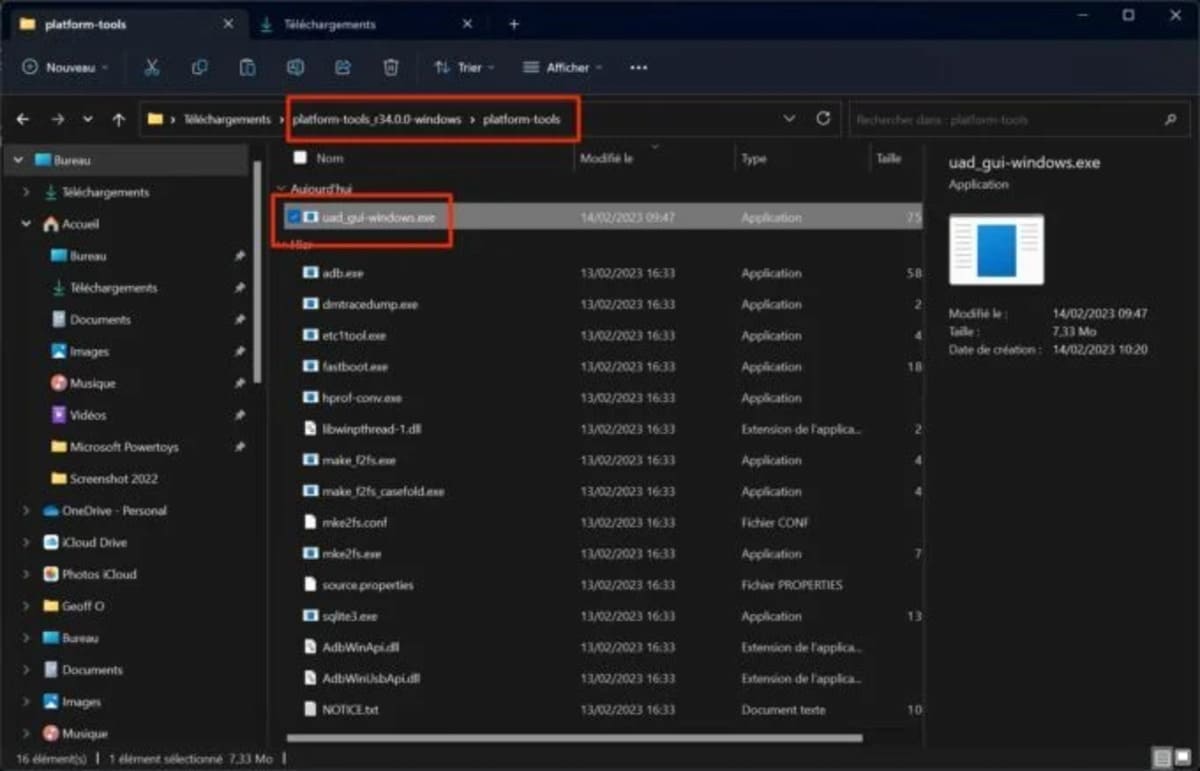The height and width of the screenshot is (771, 1200).
Task: Click the search field for platform-tools
Action: [1016, 119]
